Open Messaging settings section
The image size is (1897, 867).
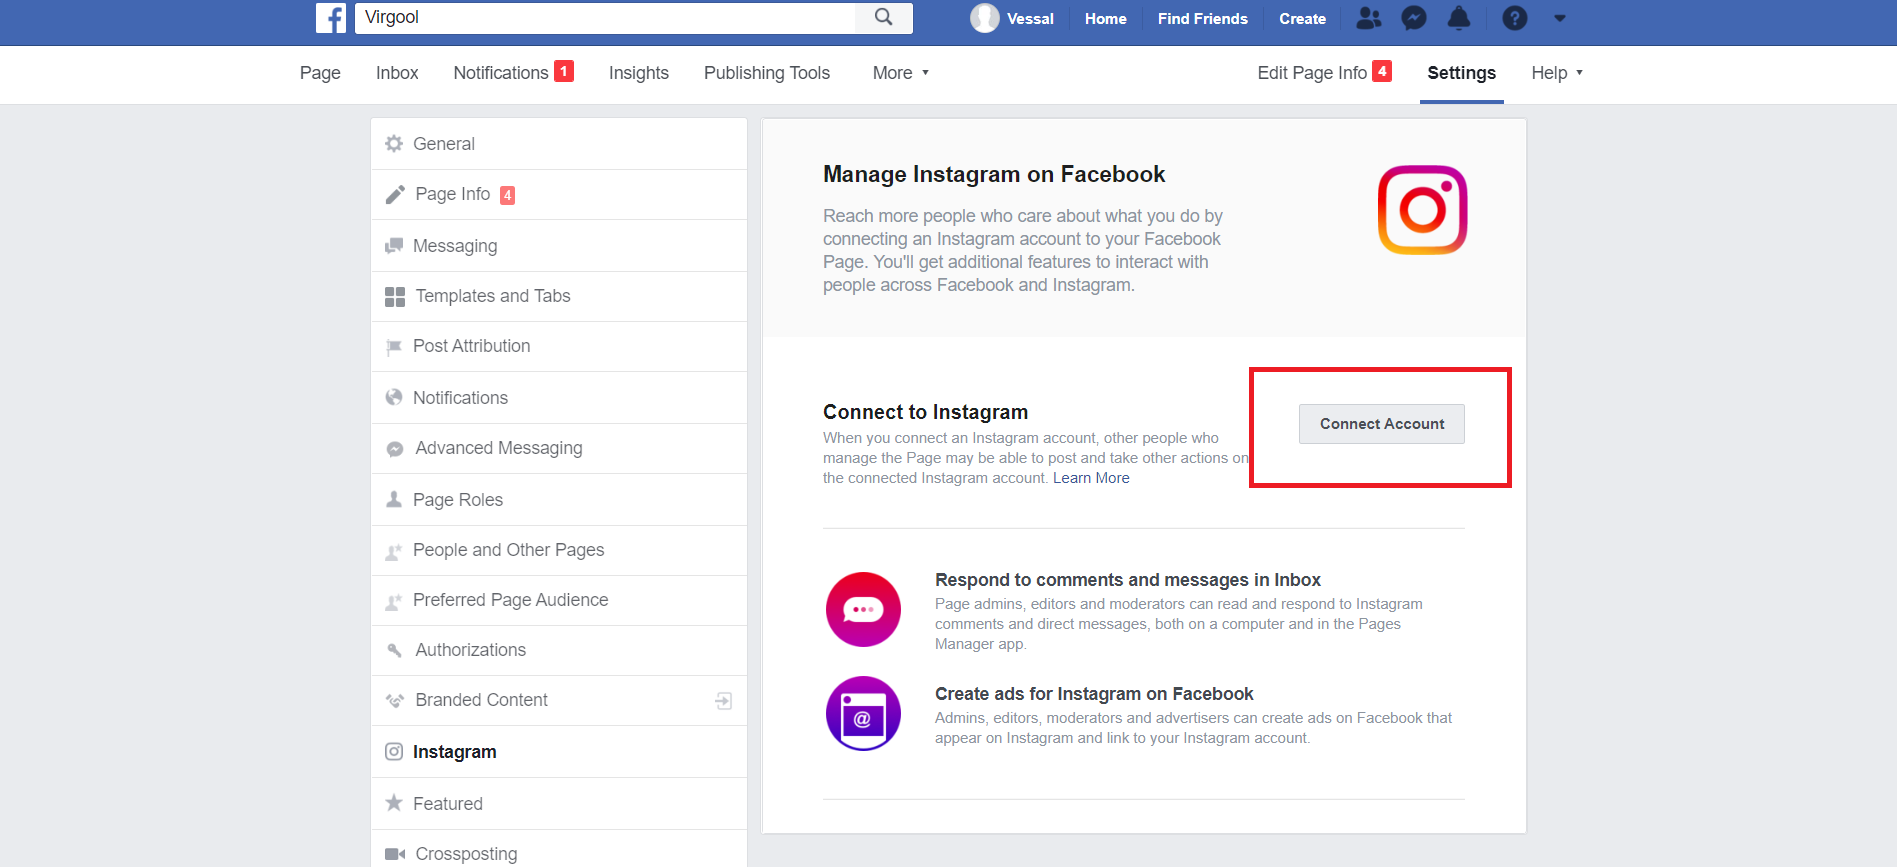coord(559,246)
